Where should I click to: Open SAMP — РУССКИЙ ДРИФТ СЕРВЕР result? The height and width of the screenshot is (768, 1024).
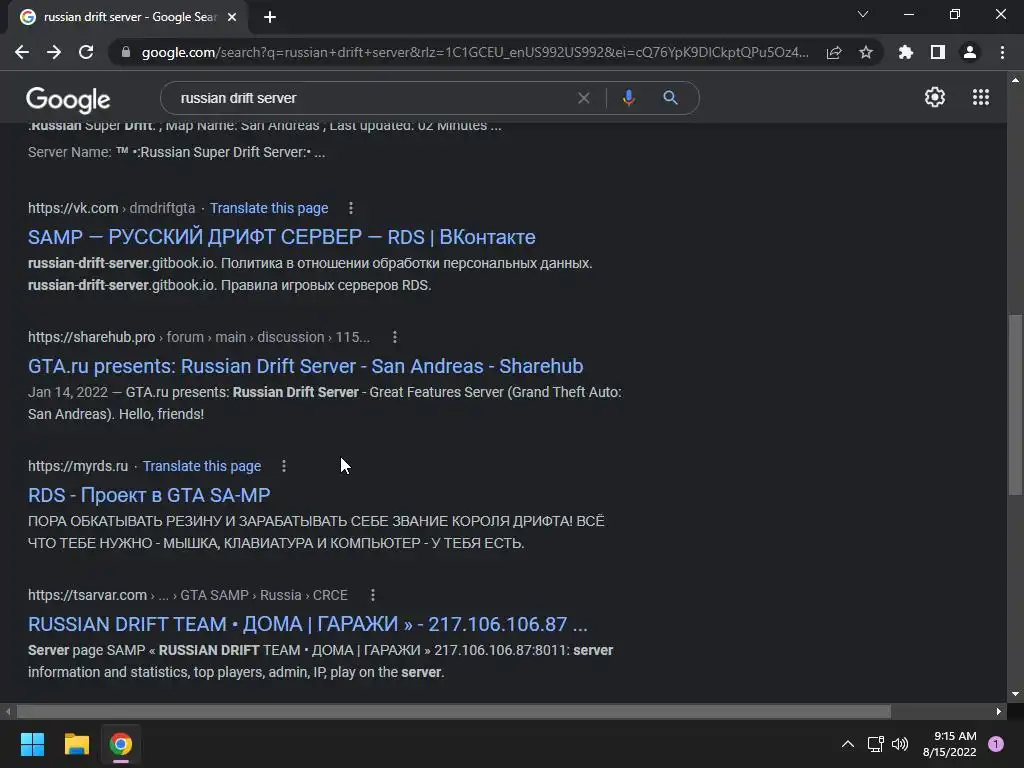pyautogui.click(x=281, y=236)
